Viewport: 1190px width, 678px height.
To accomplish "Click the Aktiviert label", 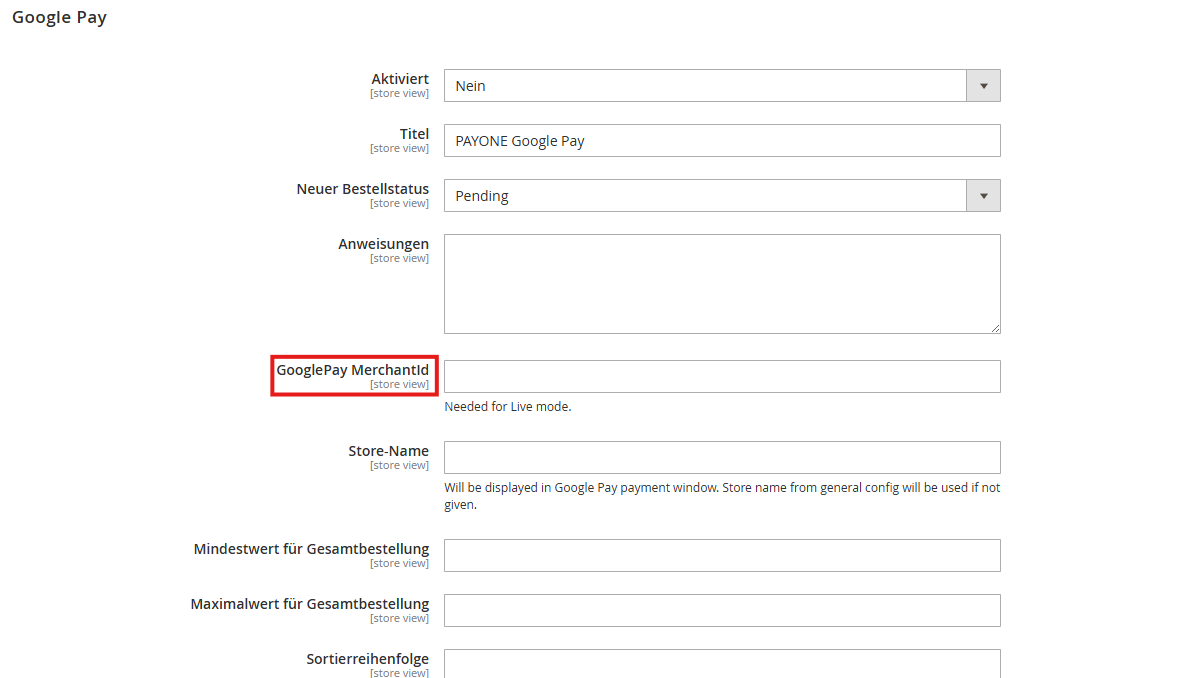I will point(400,79).
